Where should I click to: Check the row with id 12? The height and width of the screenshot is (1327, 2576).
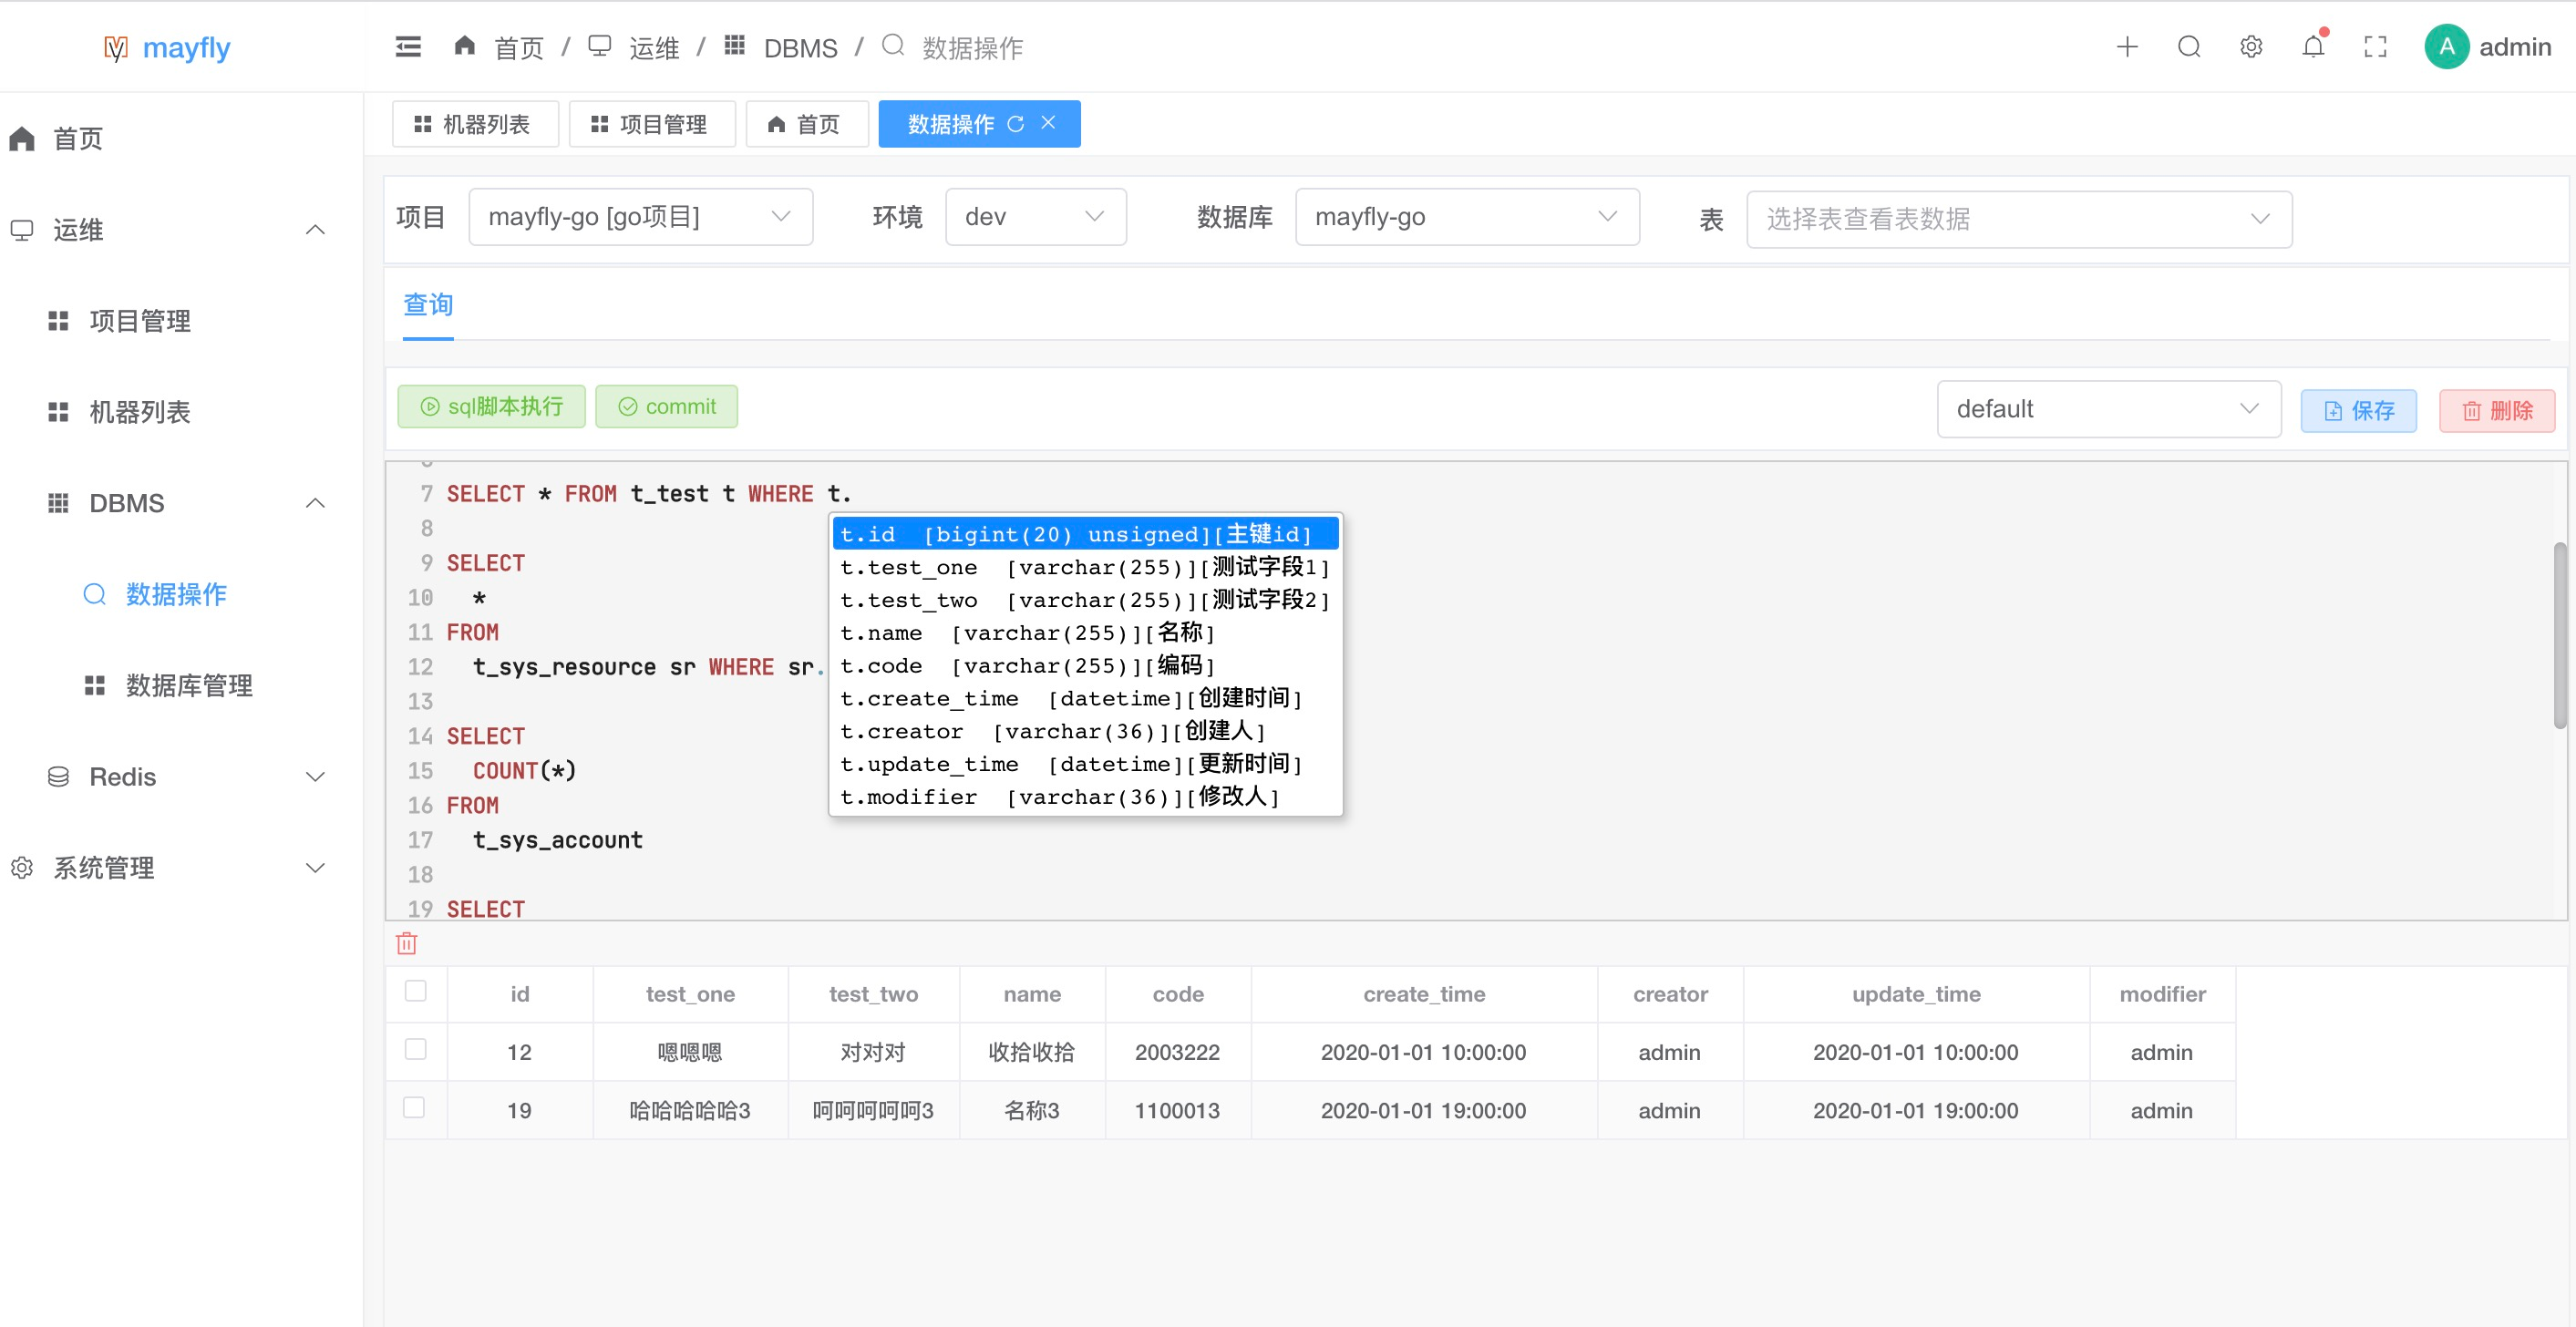pos(415,1049)
